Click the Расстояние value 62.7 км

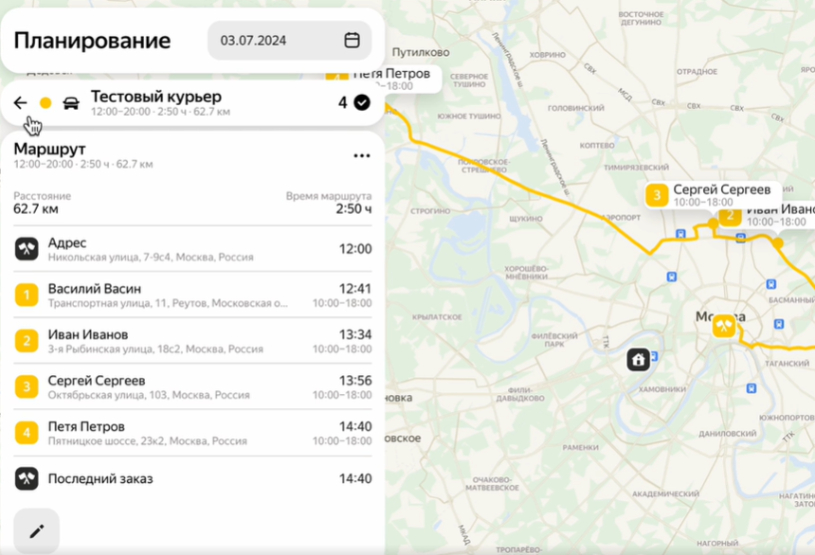36,209
